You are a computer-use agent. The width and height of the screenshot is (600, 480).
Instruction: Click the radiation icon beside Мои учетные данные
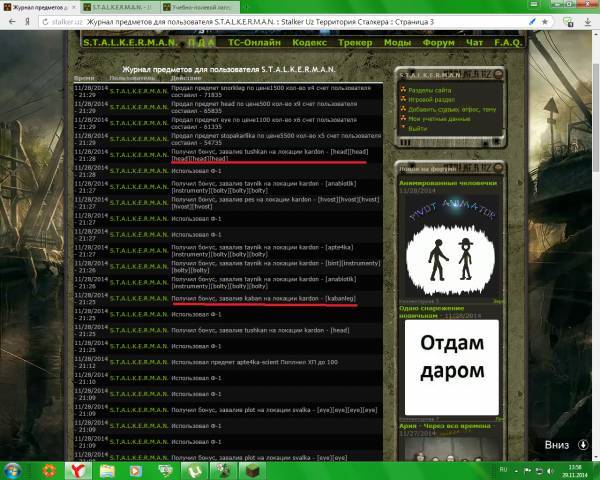[402, 119]
